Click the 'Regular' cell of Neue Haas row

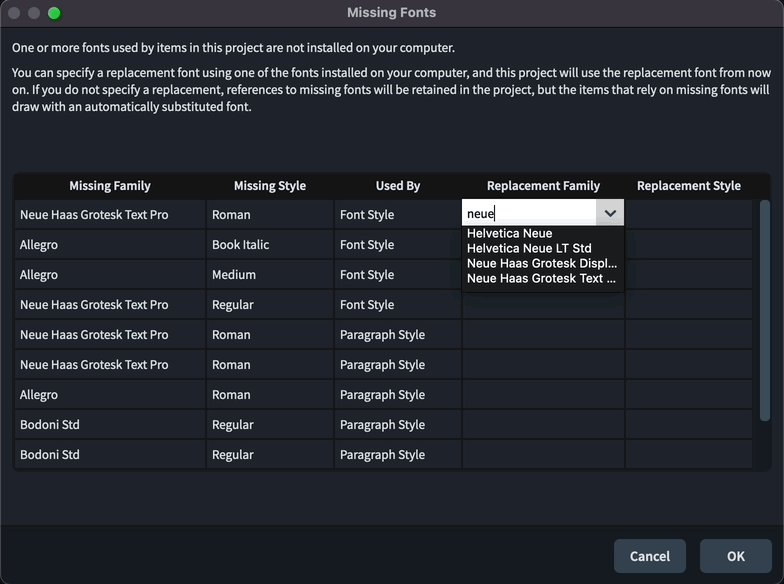tap(270, 304)
